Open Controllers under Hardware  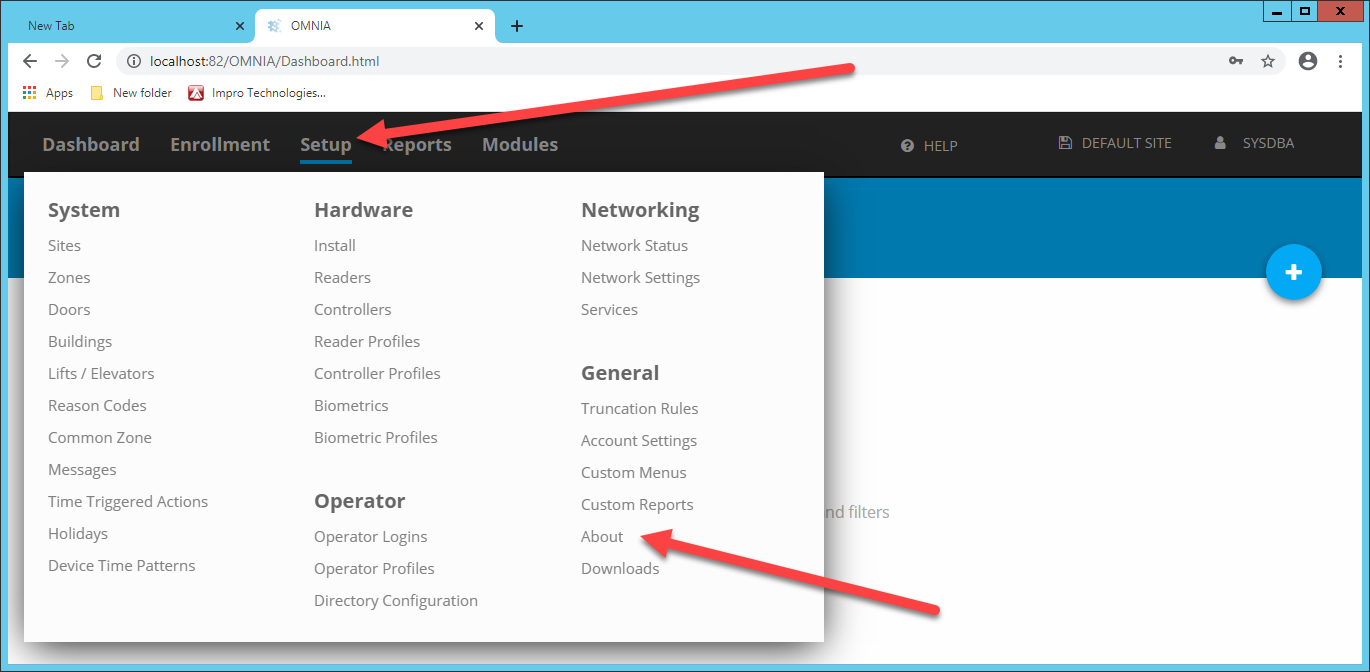tap(353, 310)
